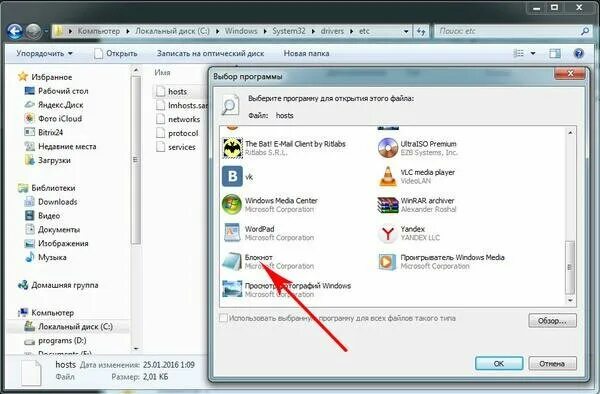Screen dimensions: 600x394
Task: Click the Обзор... browse button
Action: pos(552,321)
